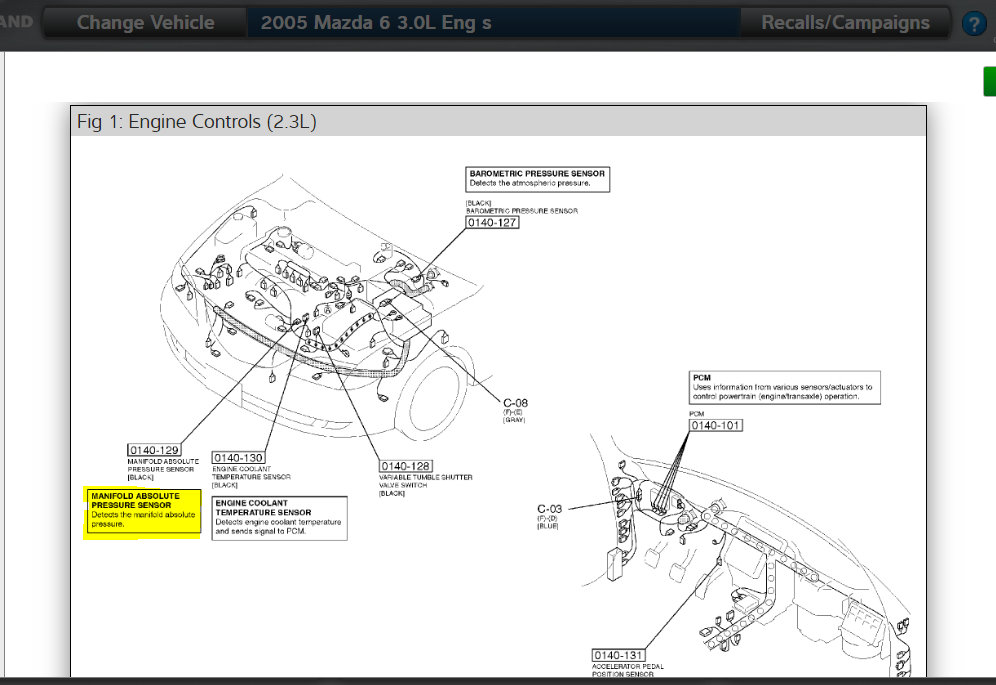The height and width of the screenshot is (685, 996).
Task: Click the Engine Coolant Temperature Sensor [BLACK] caption
Action: click(x=252, y=477)
